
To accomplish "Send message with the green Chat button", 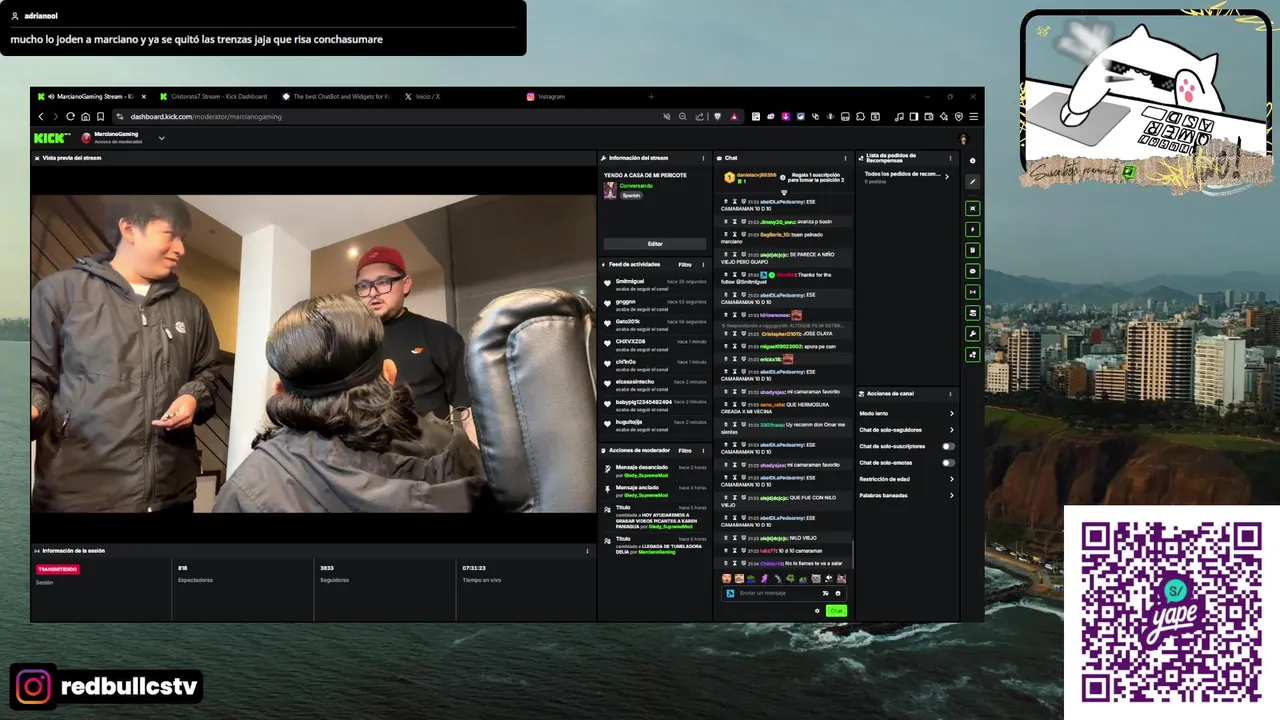I will tap(836, 610).
